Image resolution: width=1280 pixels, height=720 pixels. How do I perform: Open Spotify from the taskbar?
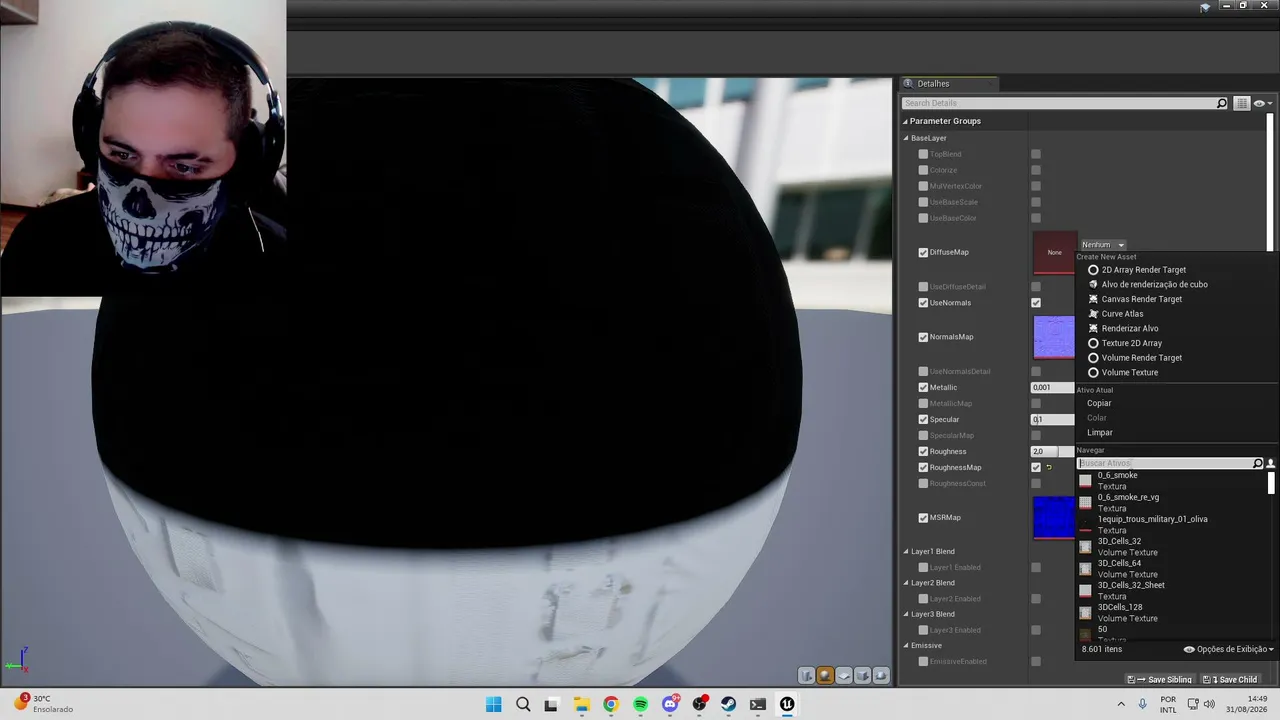[x=640, y=704]
